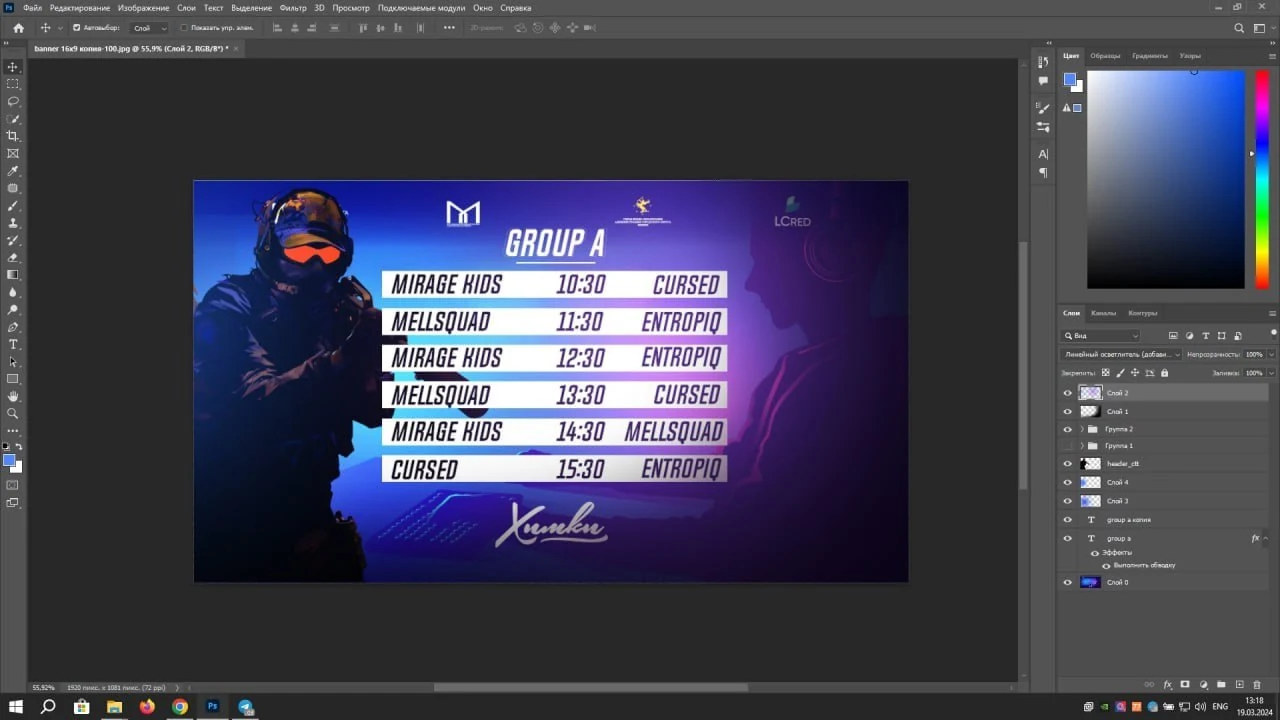The image size is (1280, 720).
Task: Click Delete layer trash icon
Action: pos(1257,685)
